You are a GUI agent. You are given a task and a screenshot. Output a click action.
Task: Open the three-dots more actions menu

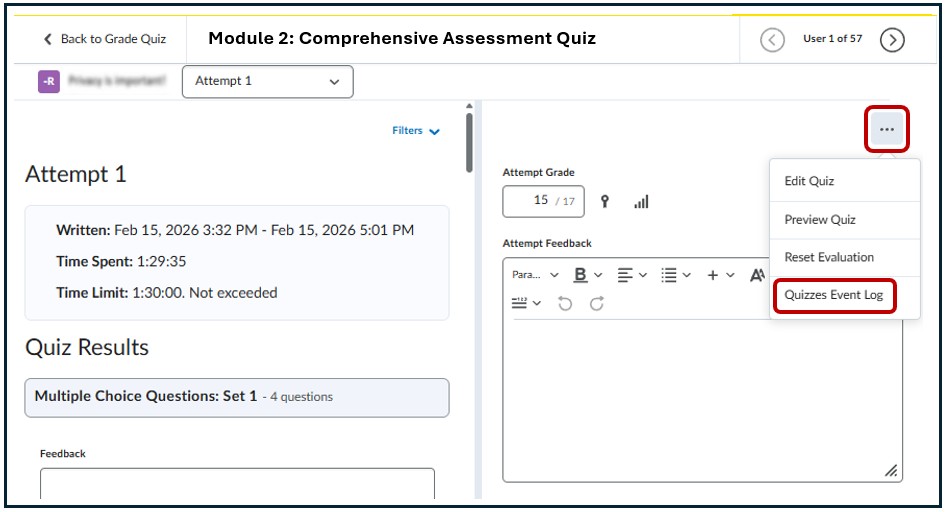tap(887, 130)
